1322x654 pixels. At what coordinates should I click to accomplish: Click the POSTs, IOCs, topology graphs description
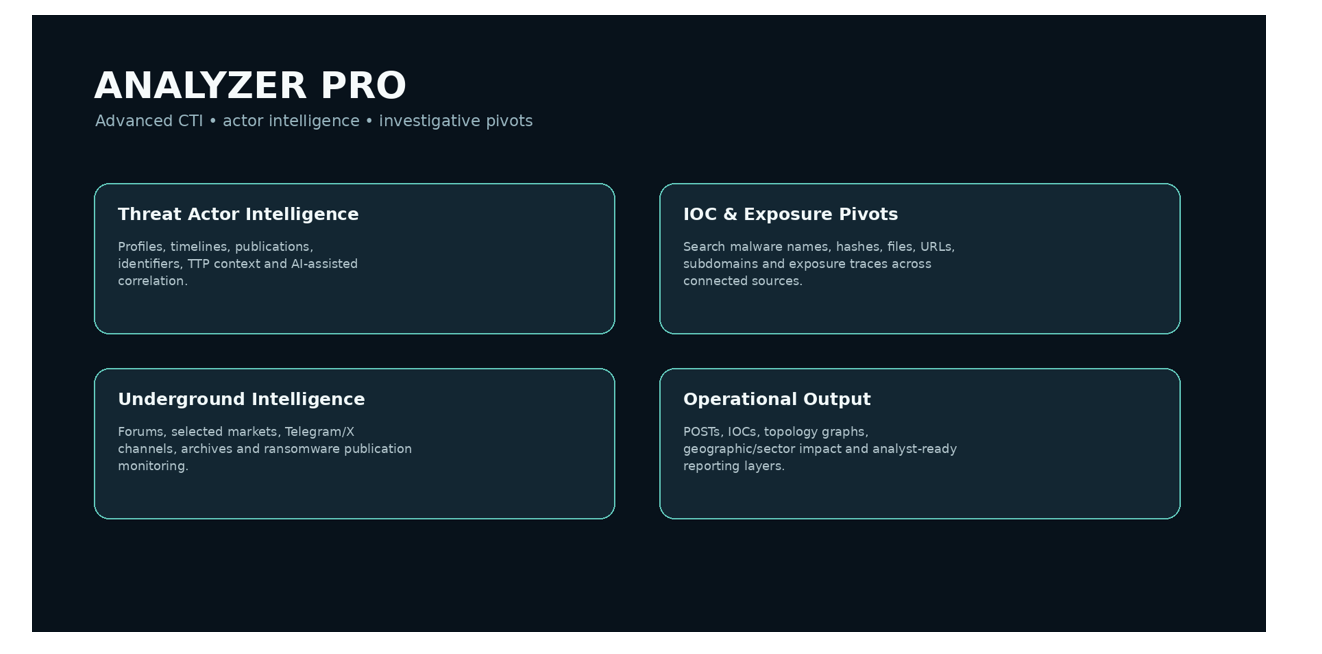820,449
